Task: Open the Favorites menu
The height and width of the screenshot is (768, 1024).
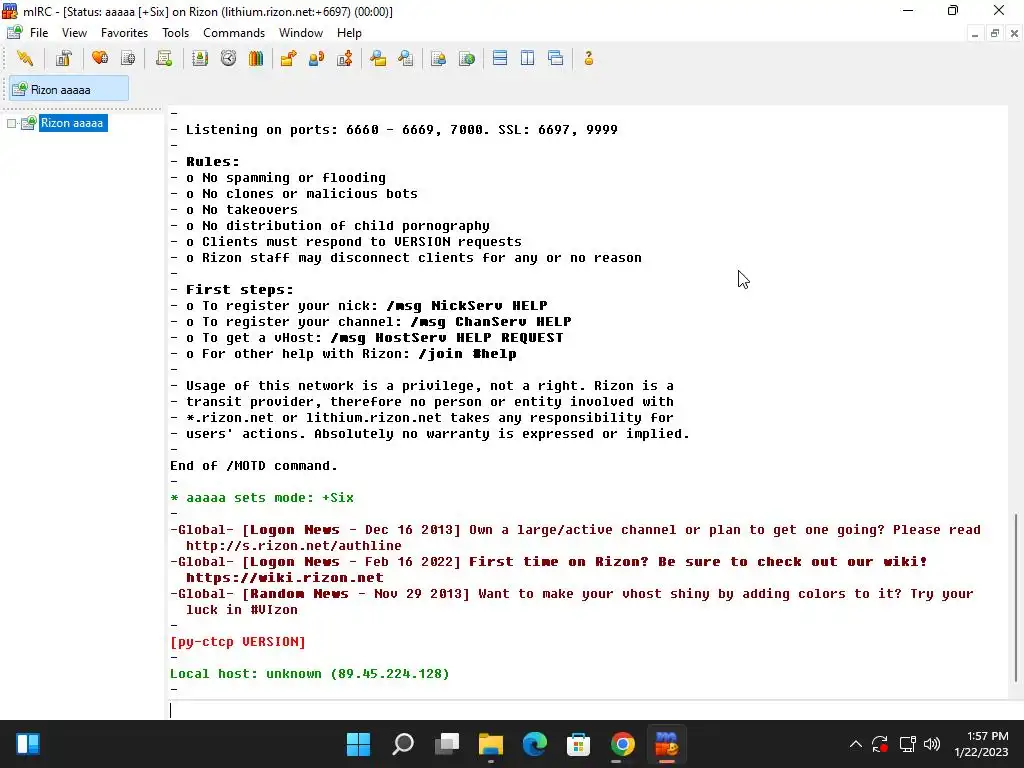Action: [x=124, y=33]
